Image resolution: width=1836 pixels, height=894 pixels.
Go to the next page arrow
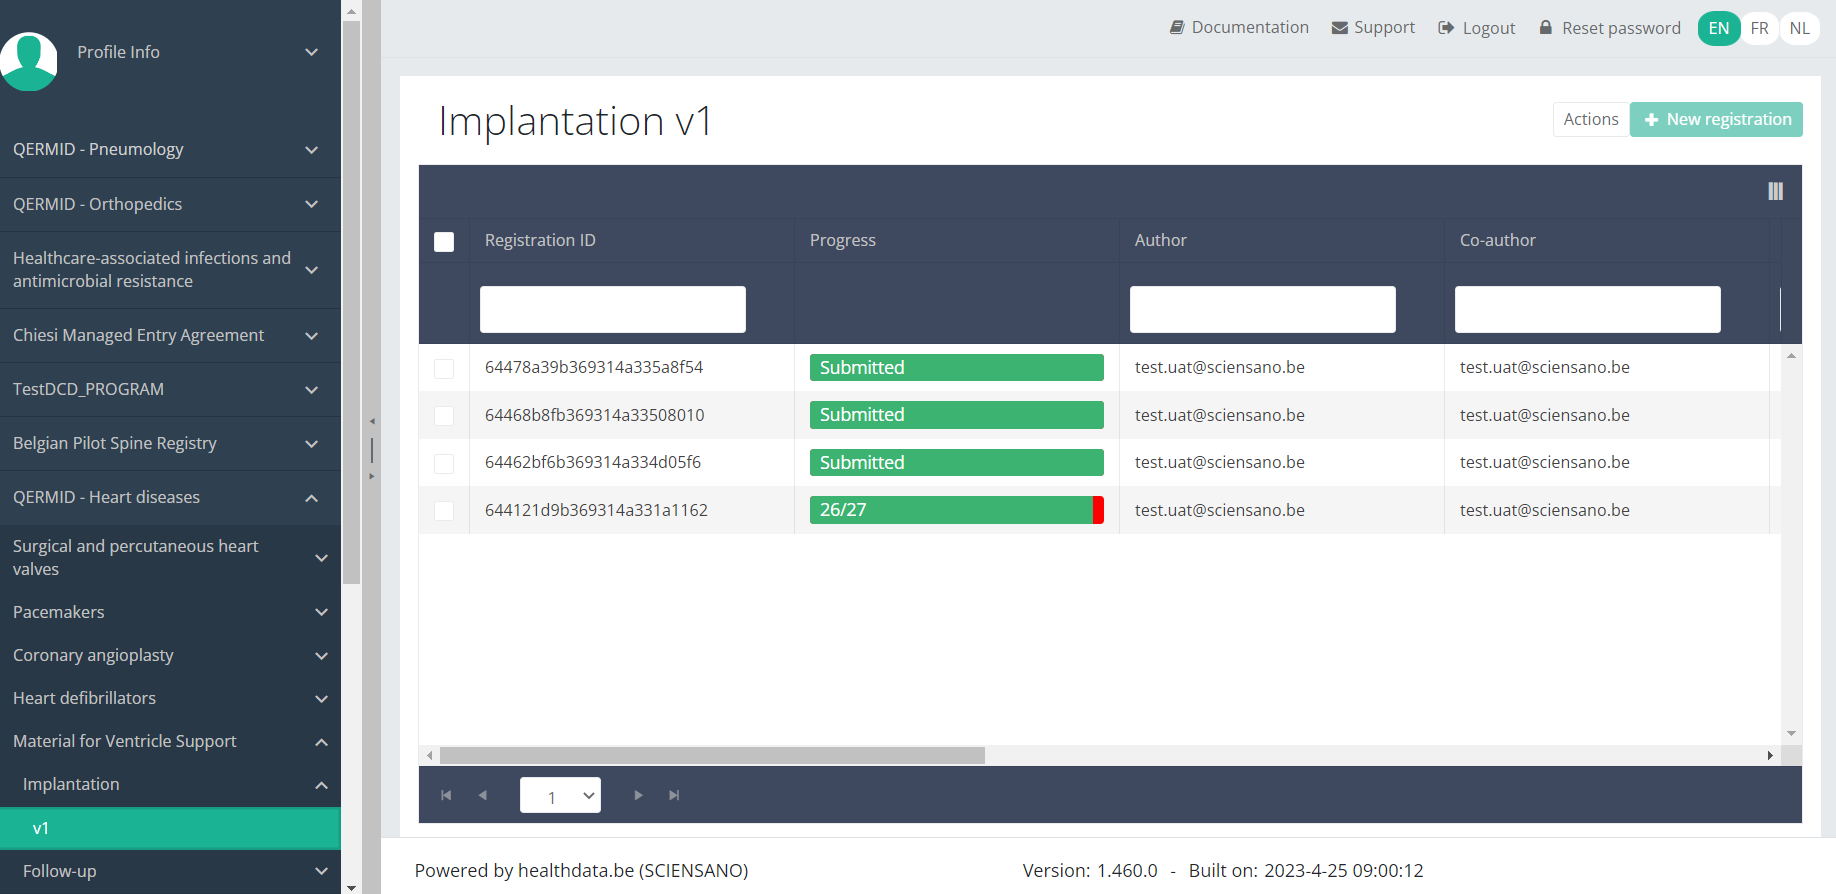(x=638, y=795)
